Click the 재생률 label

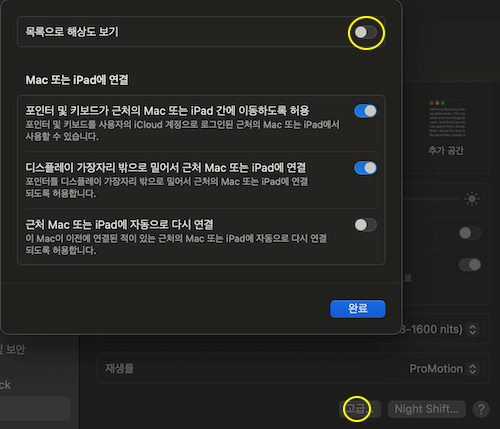[x=119, y=368]
